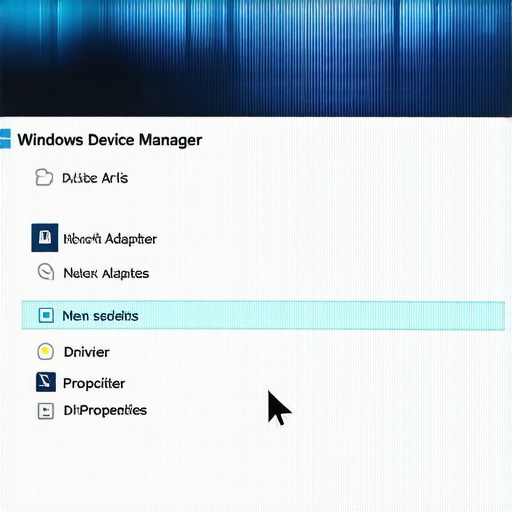512x512 pixels.
Task: Click the small document icon beside 'DhPropenties'
Action: pos(46,411)
